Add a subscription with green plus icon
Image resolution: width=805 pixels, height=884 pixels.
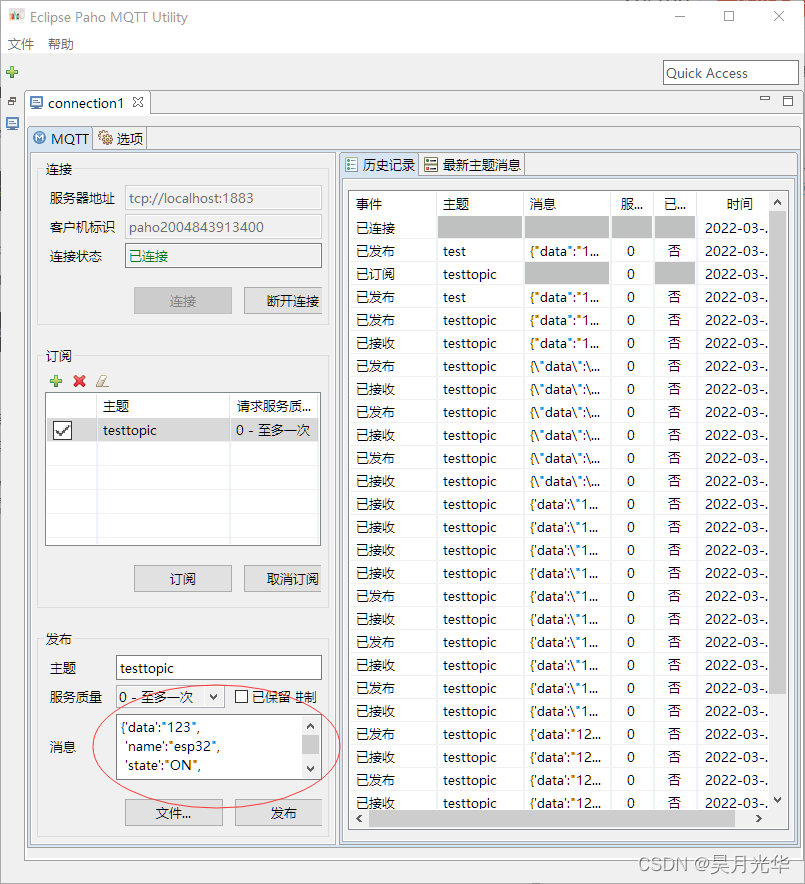pos(56,381)
